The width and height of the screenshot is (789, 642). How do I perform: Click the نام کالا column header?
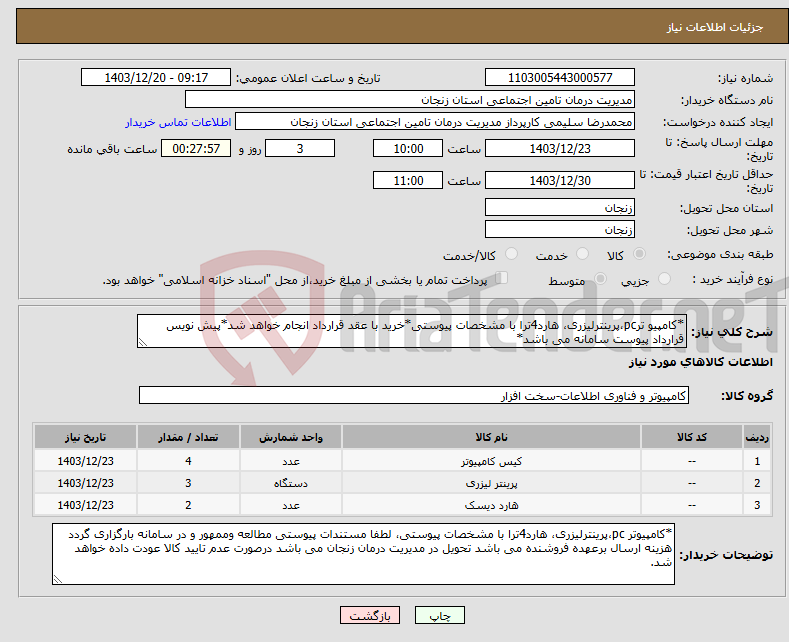pos(491,437)
